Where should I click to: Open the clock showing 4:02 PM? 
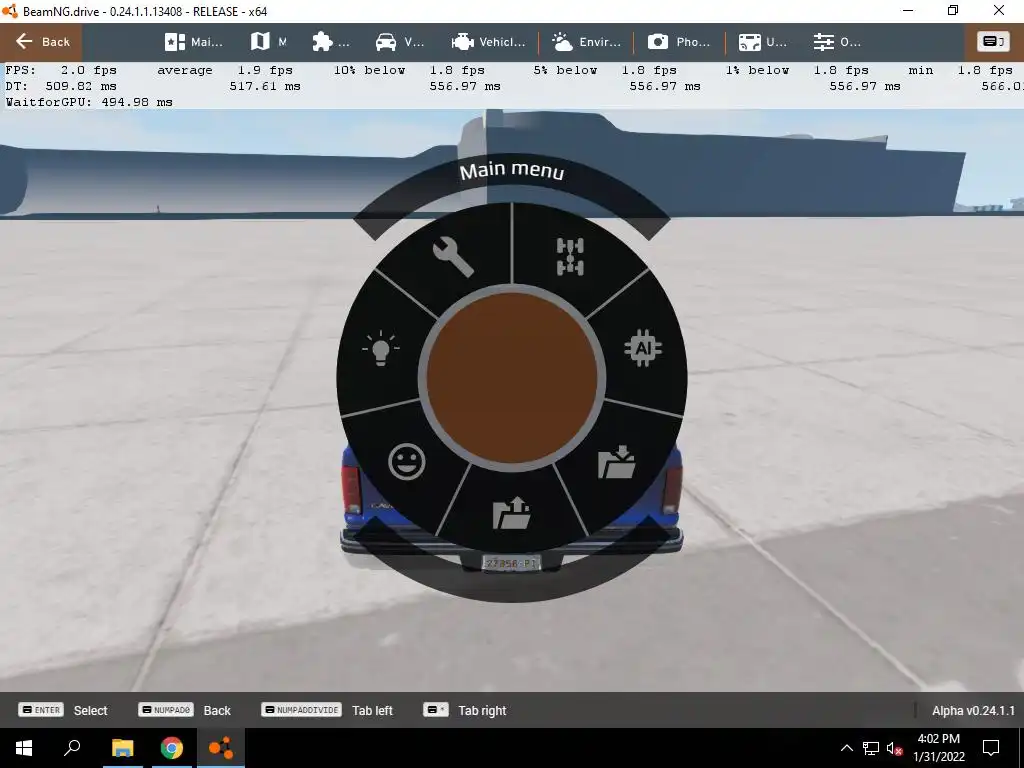(x=938, y=748)
